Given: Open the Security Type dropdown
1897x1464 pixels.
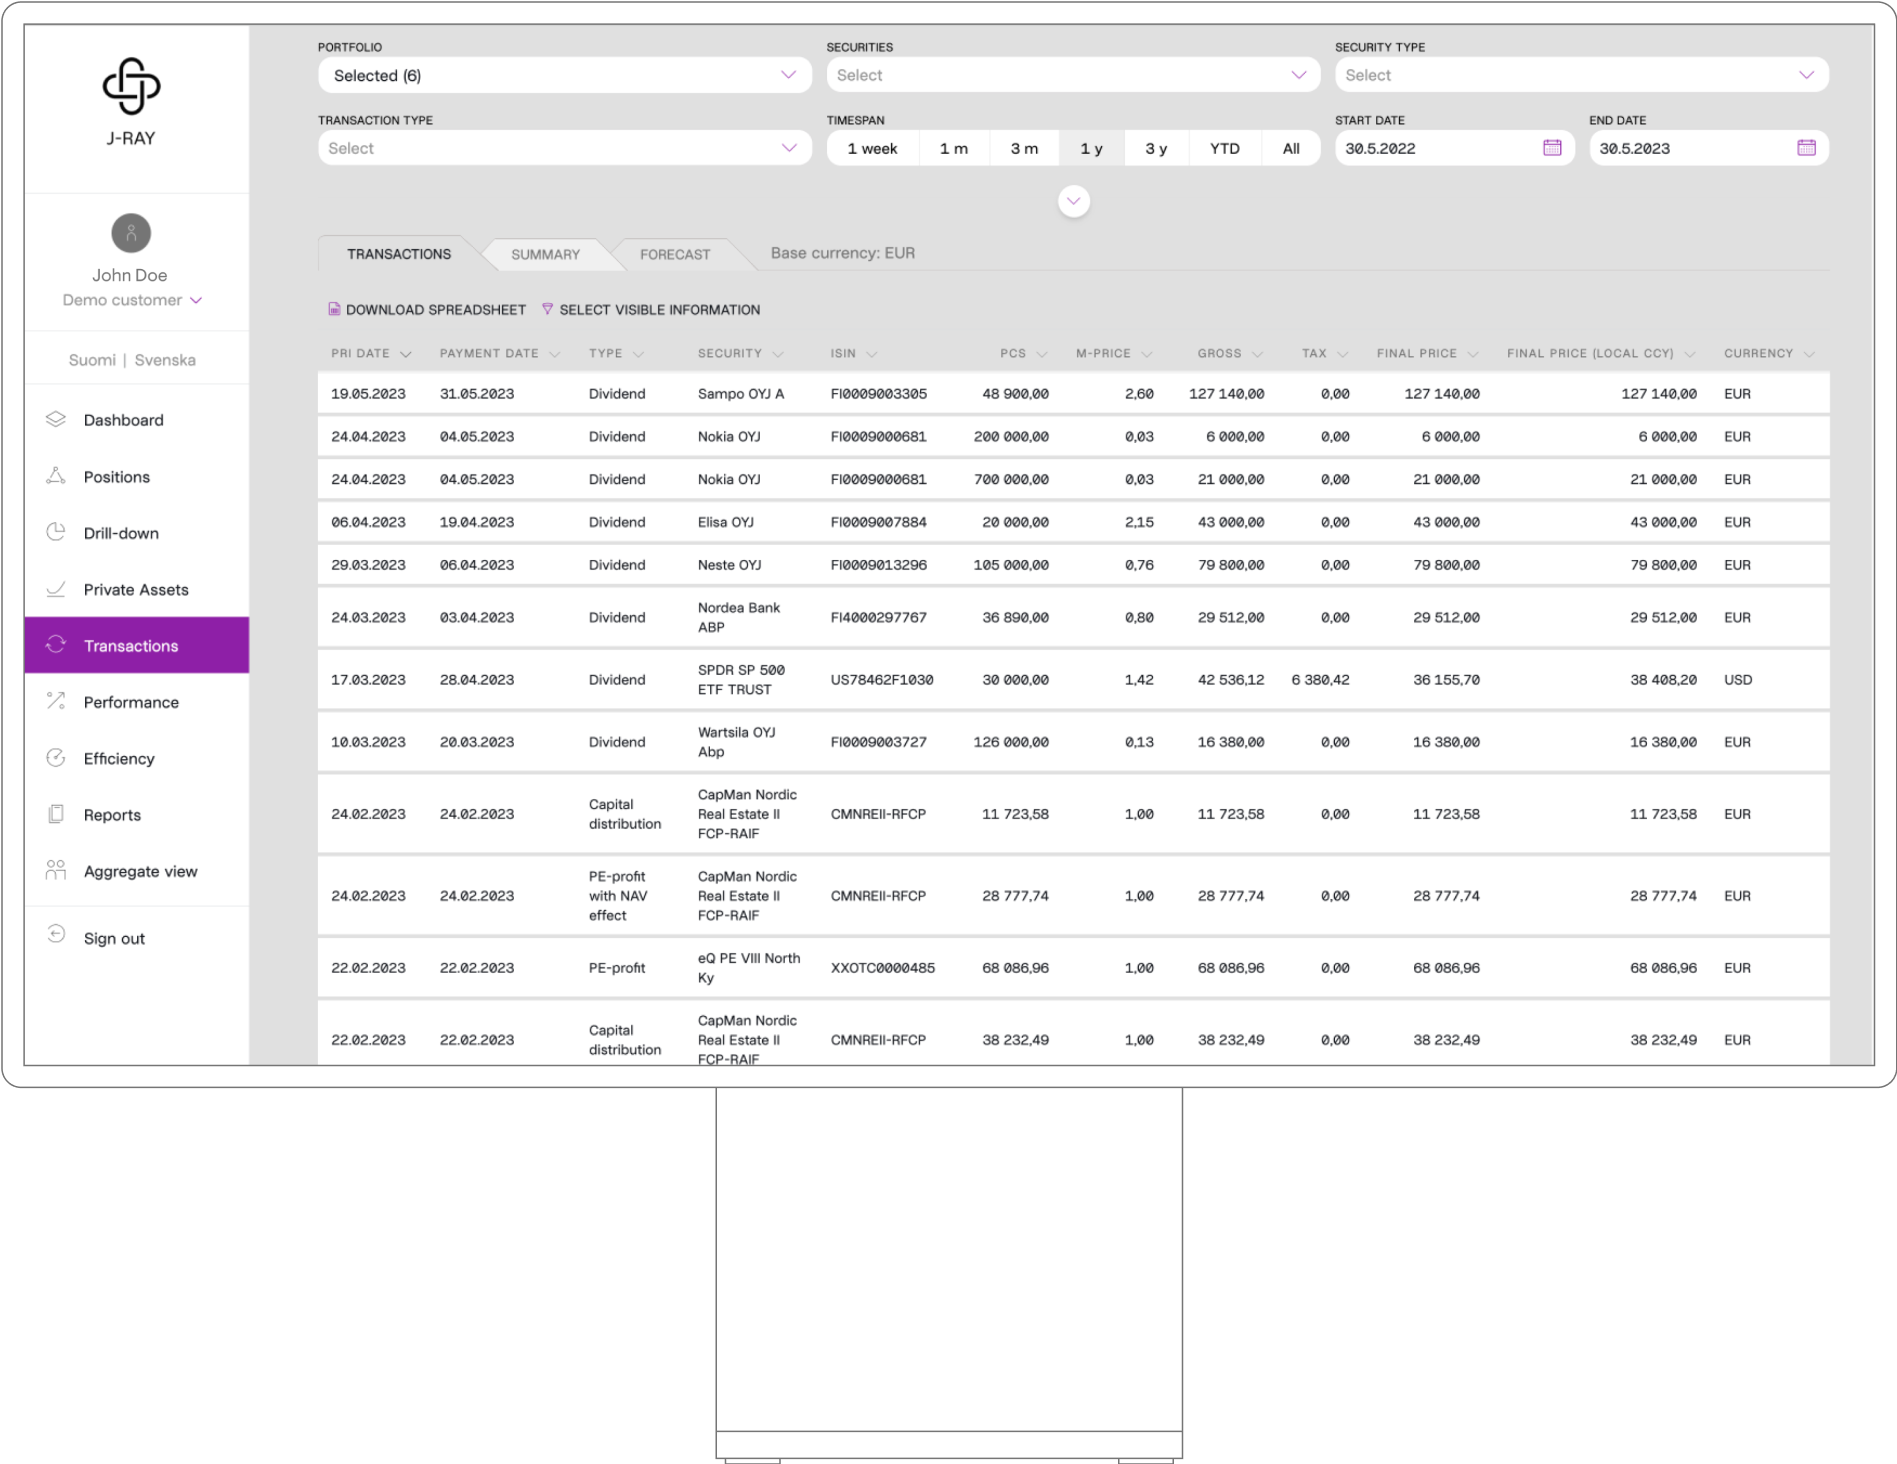Looking at the screenshot, I should point(1580,75).
